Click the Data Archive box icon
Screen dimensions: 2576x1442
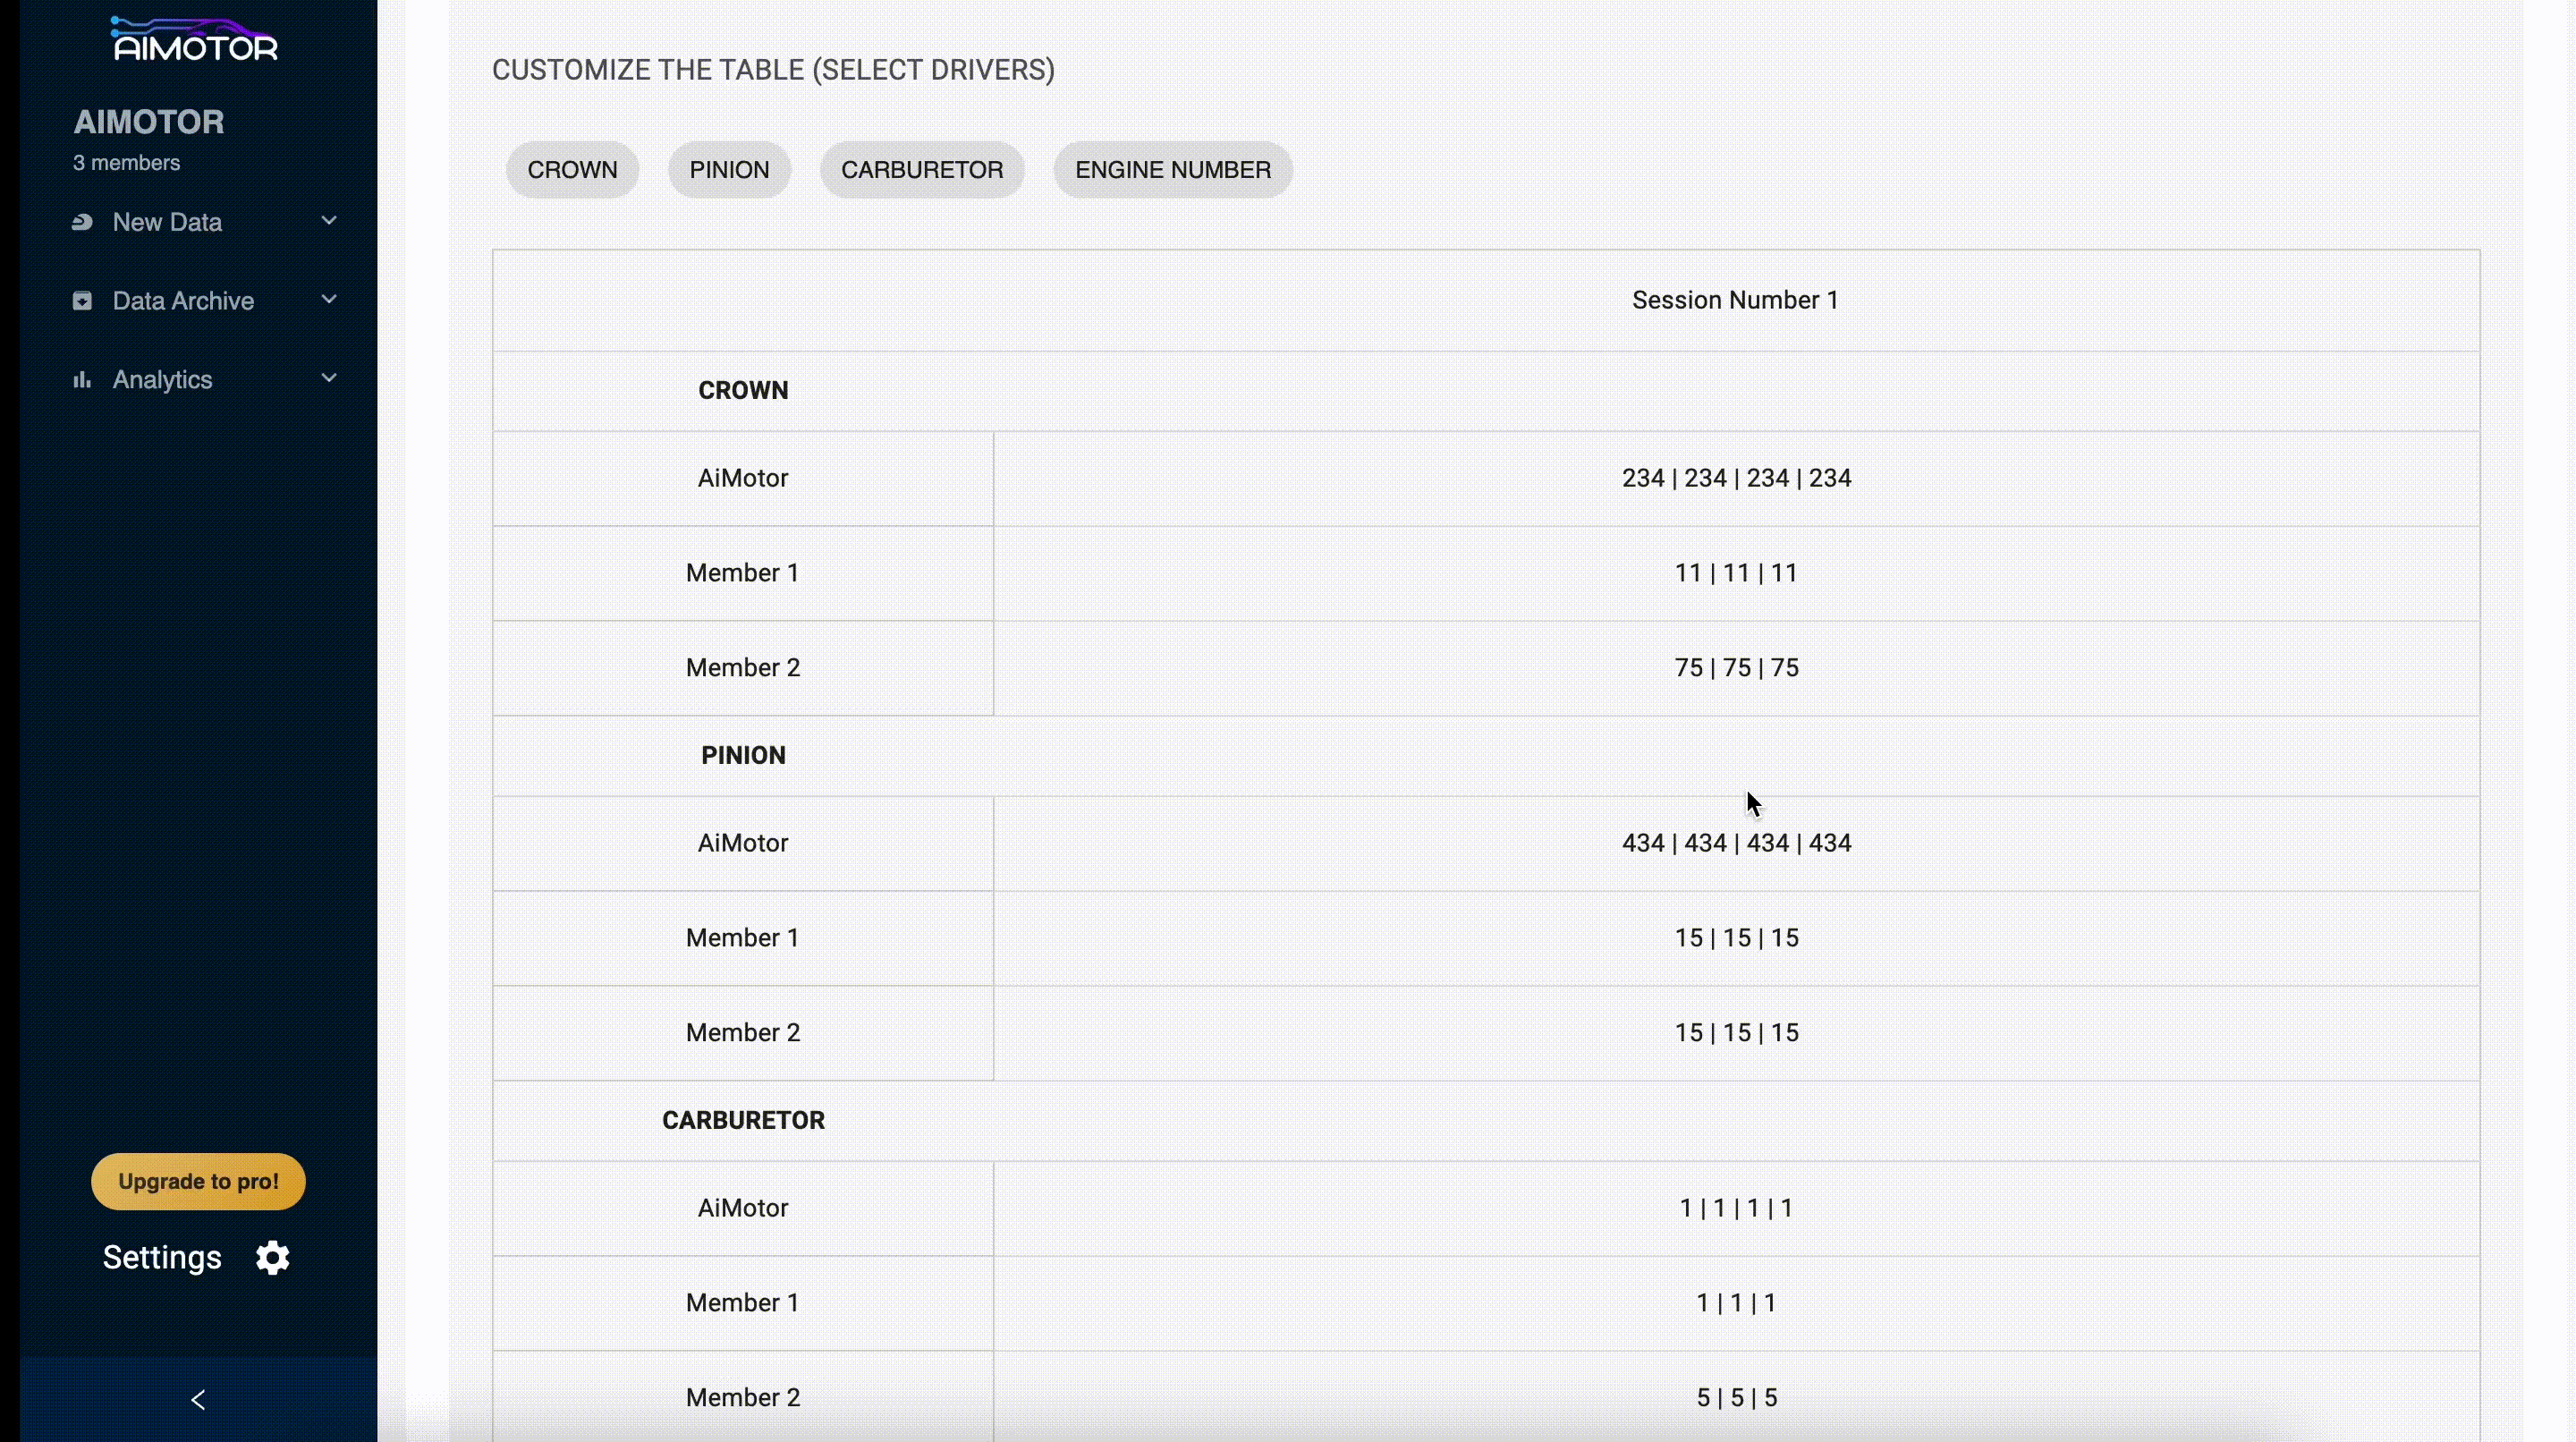click(82, 301)
